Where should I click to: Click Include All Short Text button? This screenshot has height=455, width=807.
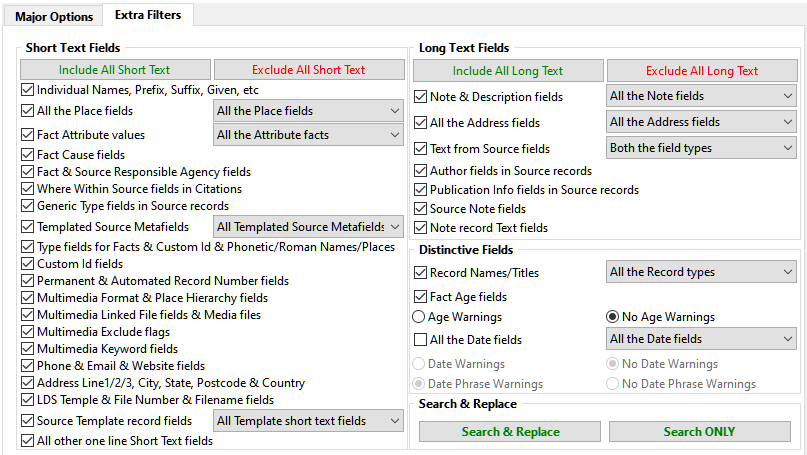pyautogui.click(x=115, y=70)
